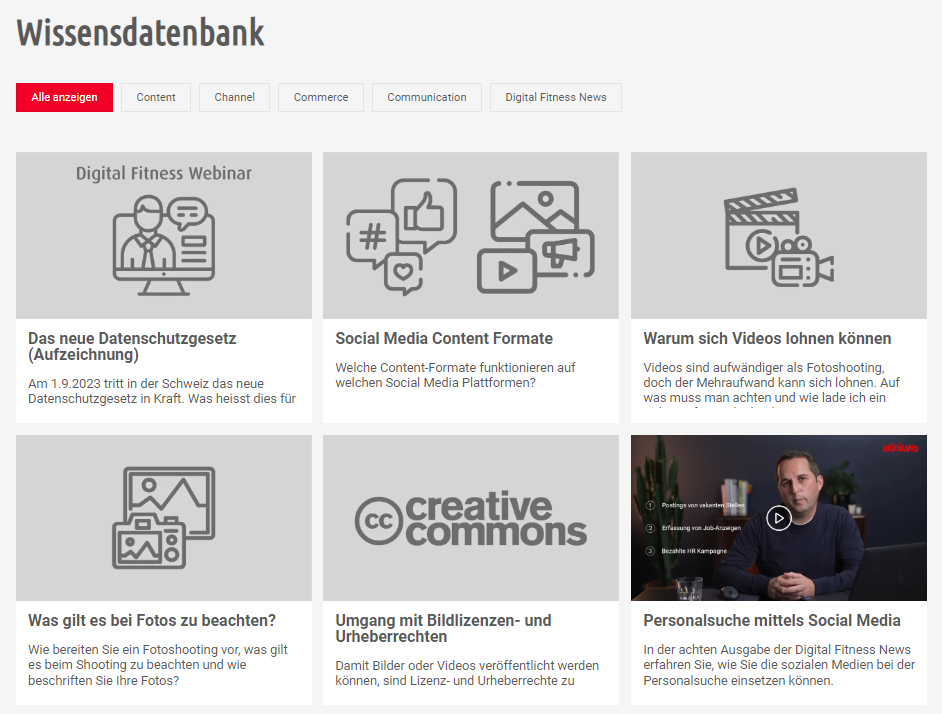
Task: Filter articles by Channel
Action: pos(234,97)
